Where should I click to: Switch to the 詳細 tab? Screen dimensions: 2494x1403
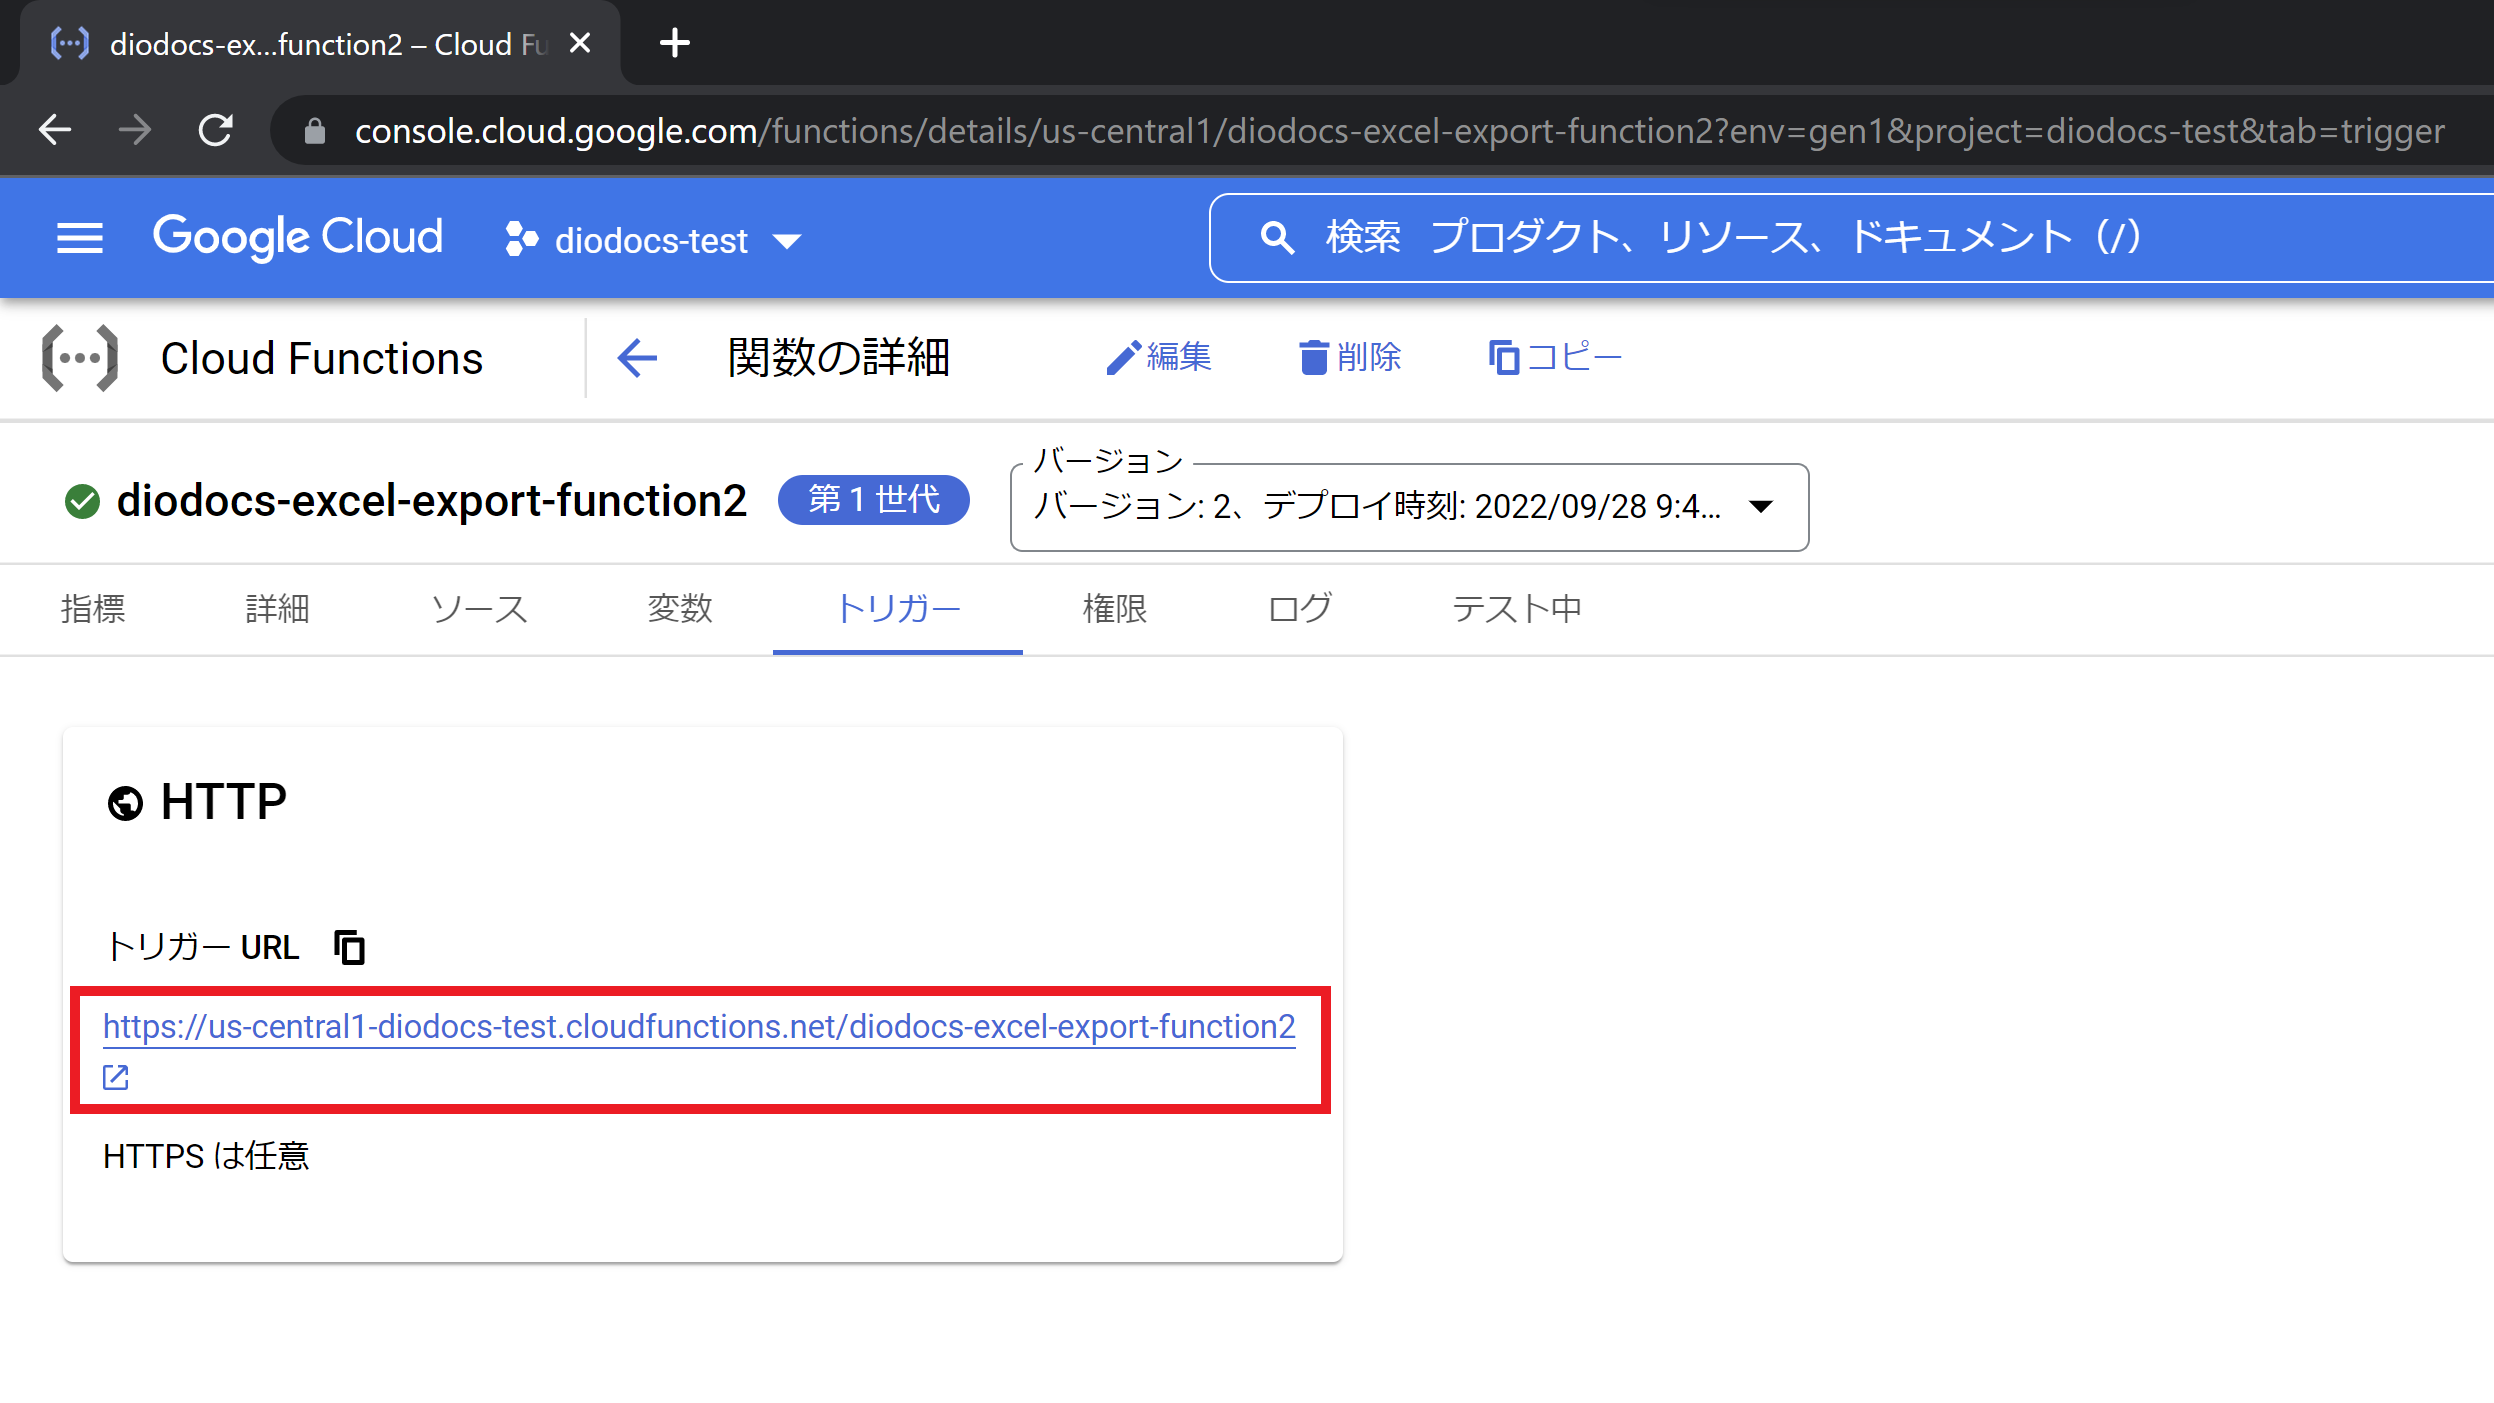(277, 609)
